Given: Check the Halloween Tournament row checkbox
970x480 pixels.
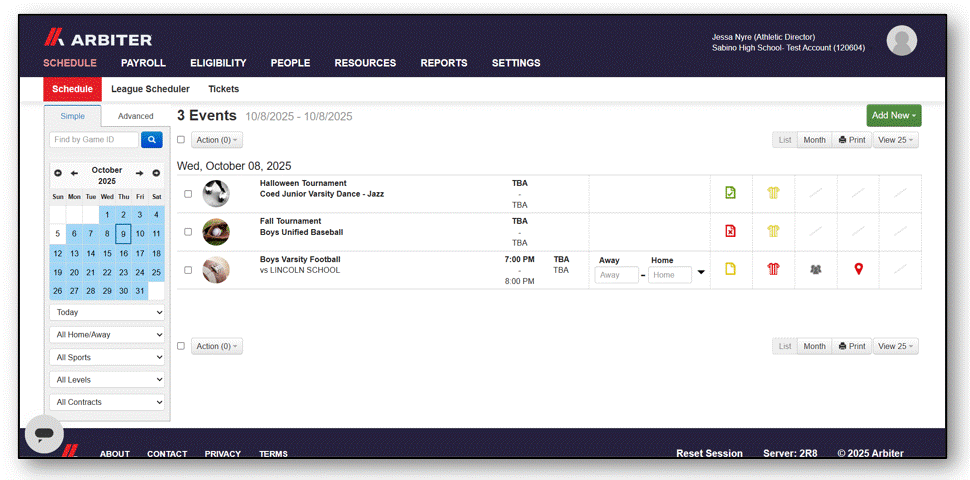Looking at the screenshot, I should 188,194.
